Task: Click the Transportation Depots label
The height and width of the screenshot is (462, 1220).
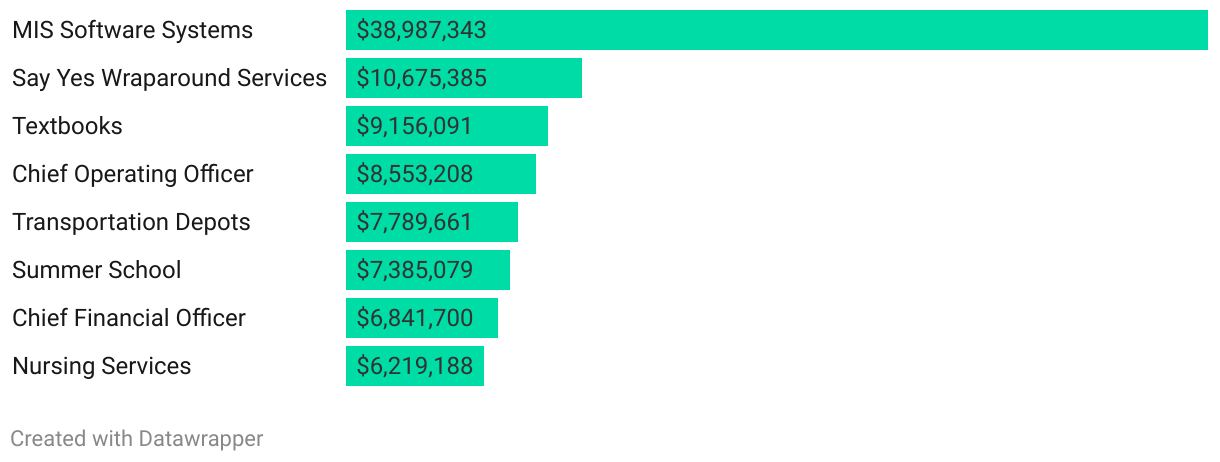Action: 131,222
